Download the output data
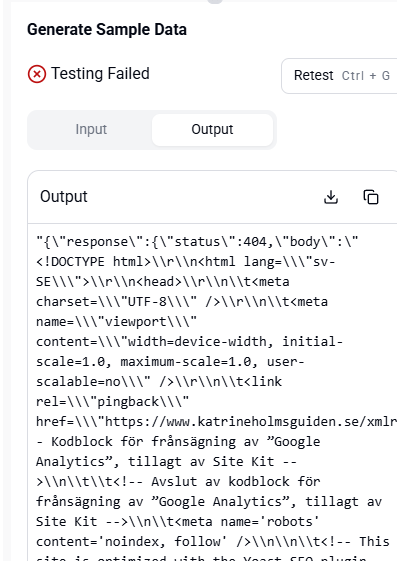Screen dimensions: 397x561 tap(331, 197)
